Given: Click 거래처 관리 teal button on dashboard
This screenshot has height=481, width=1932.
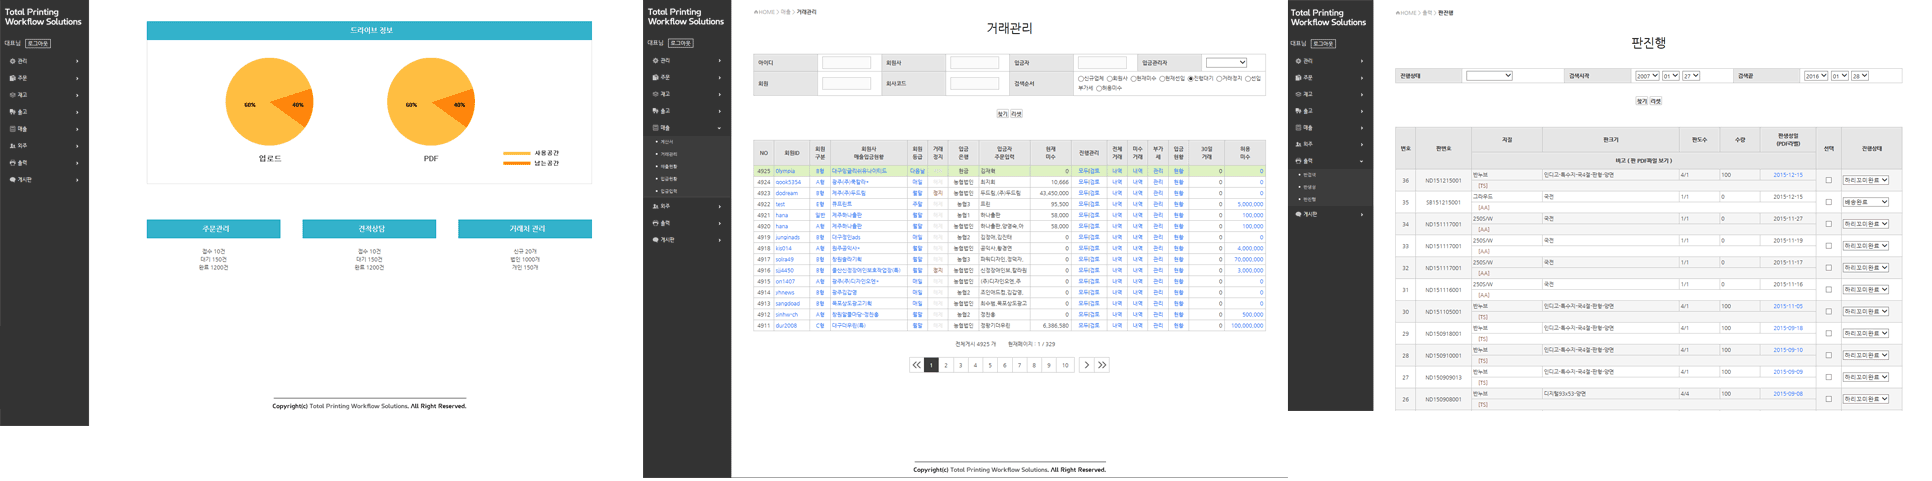Looking at the screenshot, I should pos(525,229).
